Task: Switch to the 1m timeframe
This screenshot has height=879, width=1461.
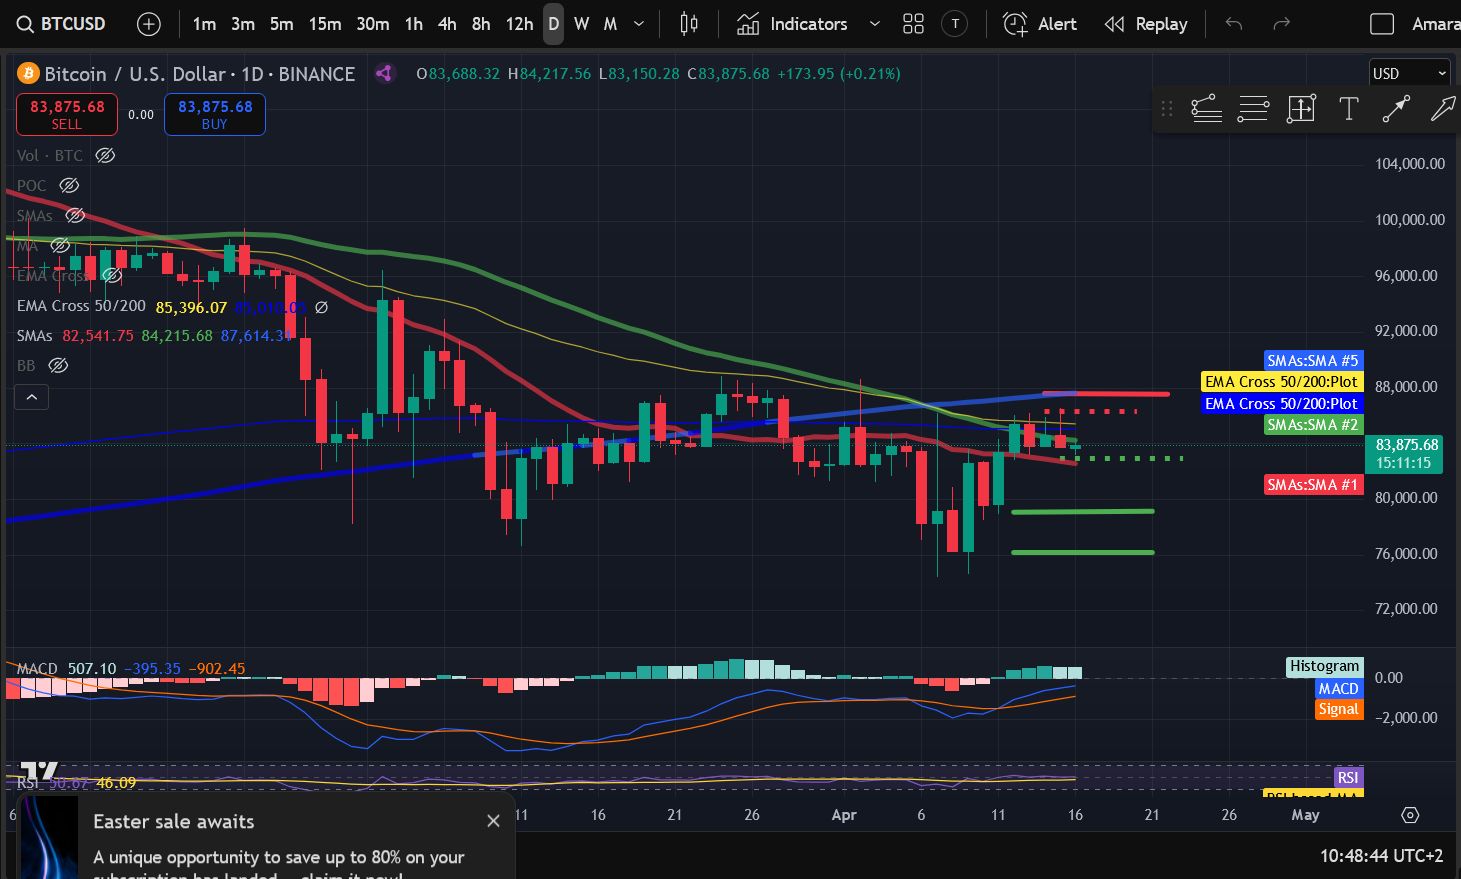Action: point(204,24)
